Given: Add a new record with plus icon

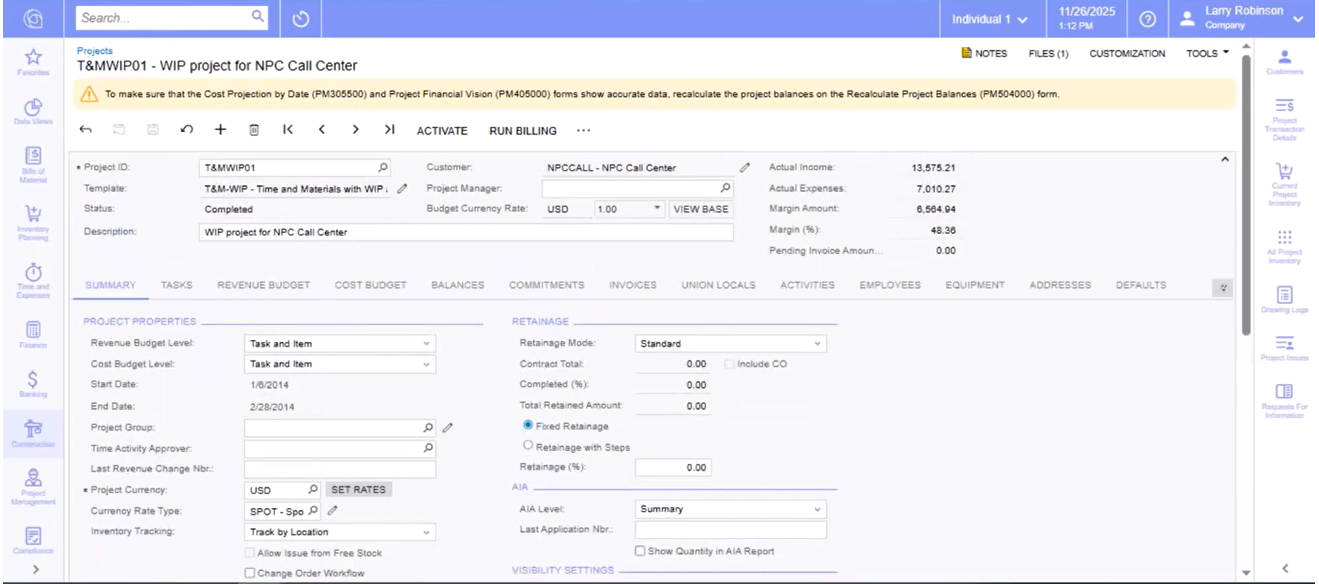Looking at the screenshot, I should [221, 130].
